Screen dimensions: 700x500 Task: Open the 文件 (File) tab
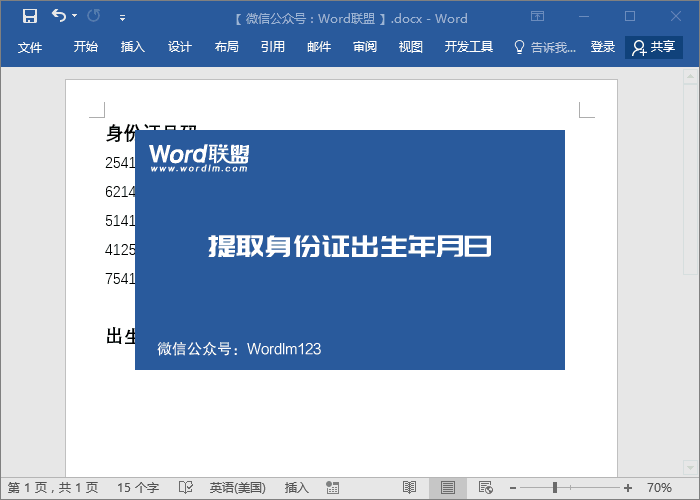pos(30,47)
